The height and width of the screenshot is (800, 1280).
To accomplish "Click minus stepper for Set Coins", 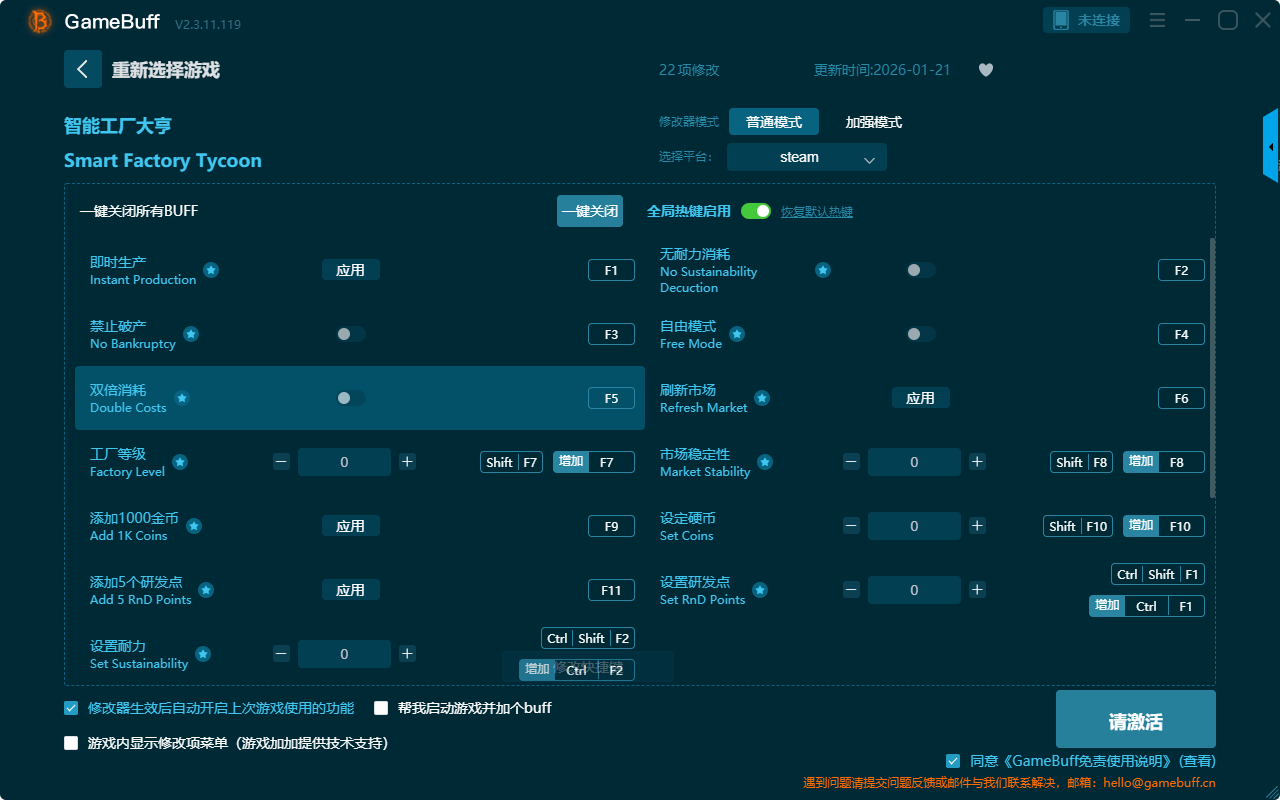I will point(851,526).
